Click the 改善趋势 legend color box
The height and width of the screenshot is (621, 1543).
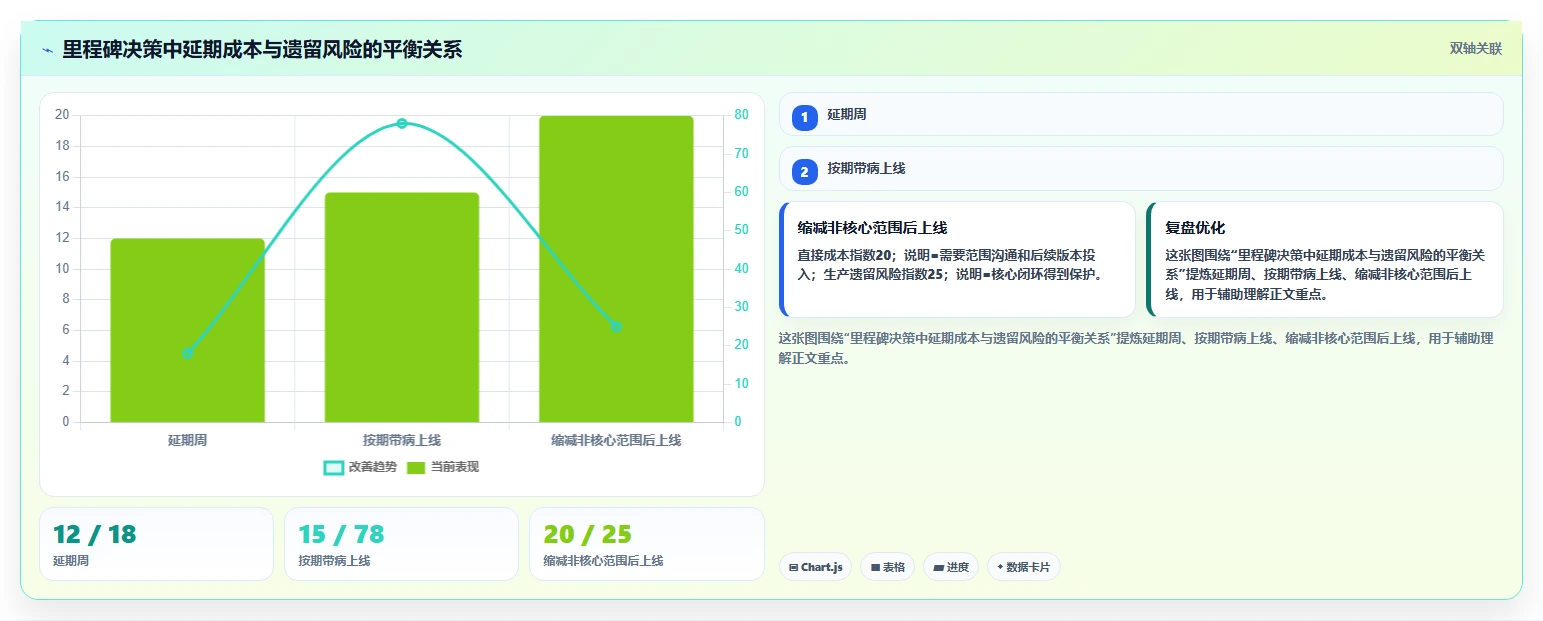334,467
